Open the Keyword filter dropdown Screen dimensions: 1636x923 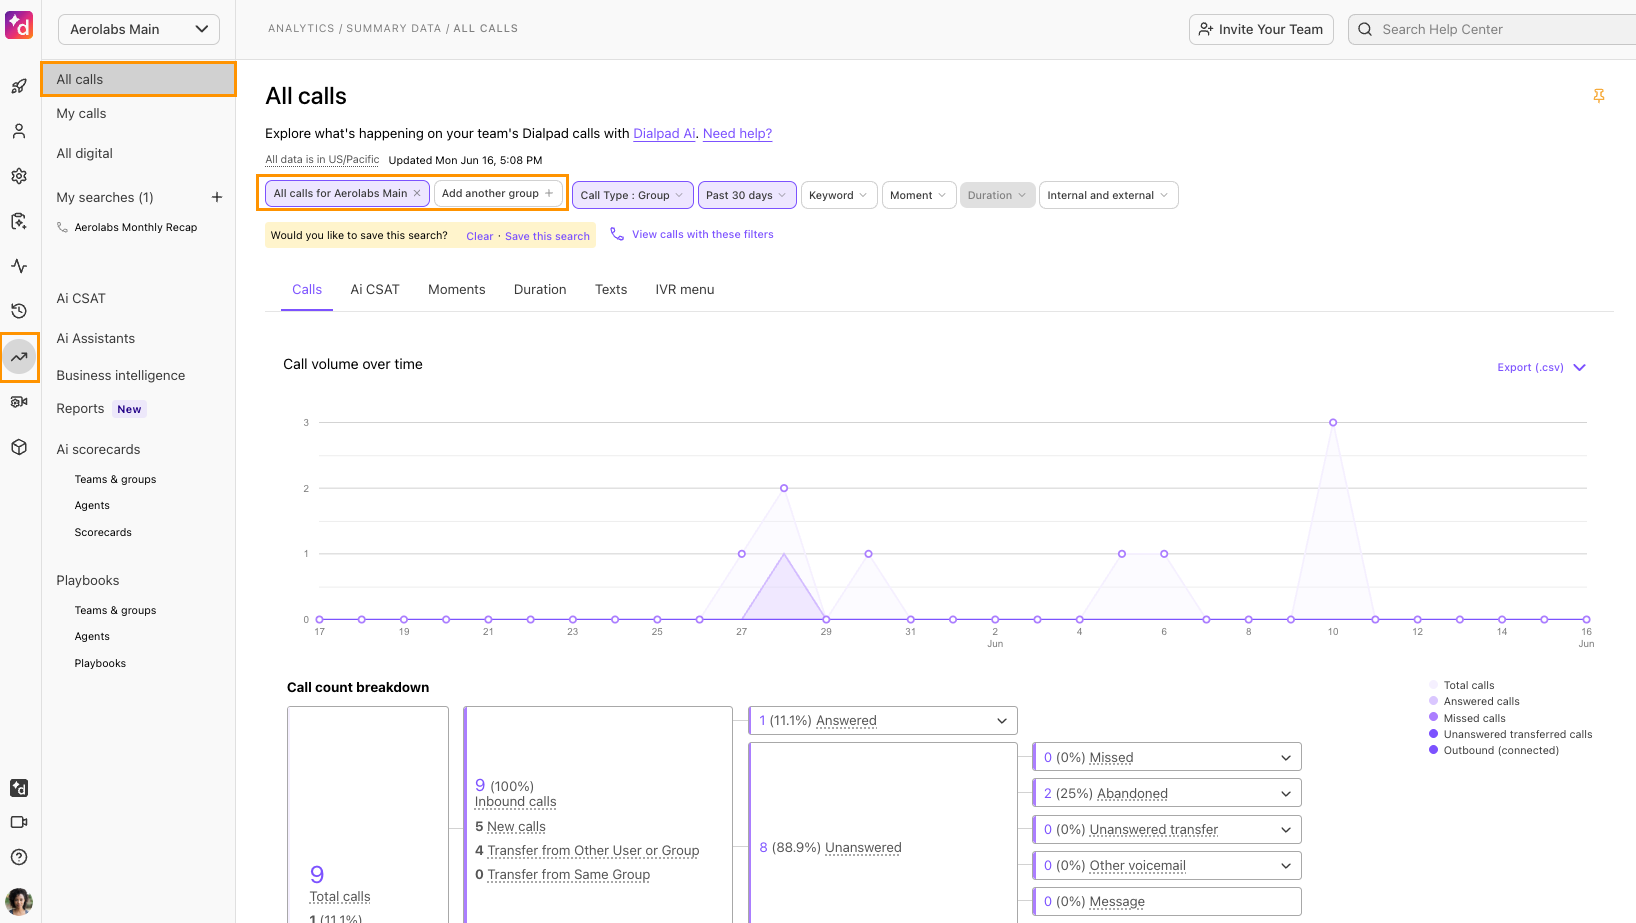(839, 195)
